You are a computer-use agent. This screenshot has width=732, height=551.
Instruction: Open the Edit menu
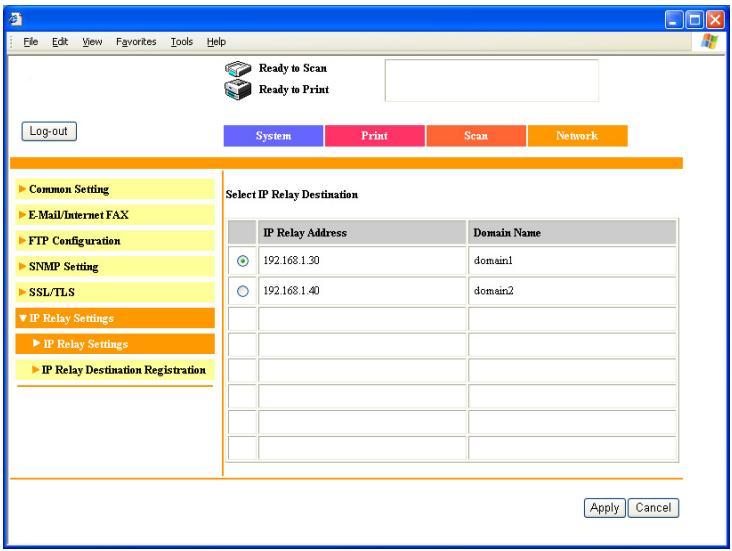coord(60,42)
